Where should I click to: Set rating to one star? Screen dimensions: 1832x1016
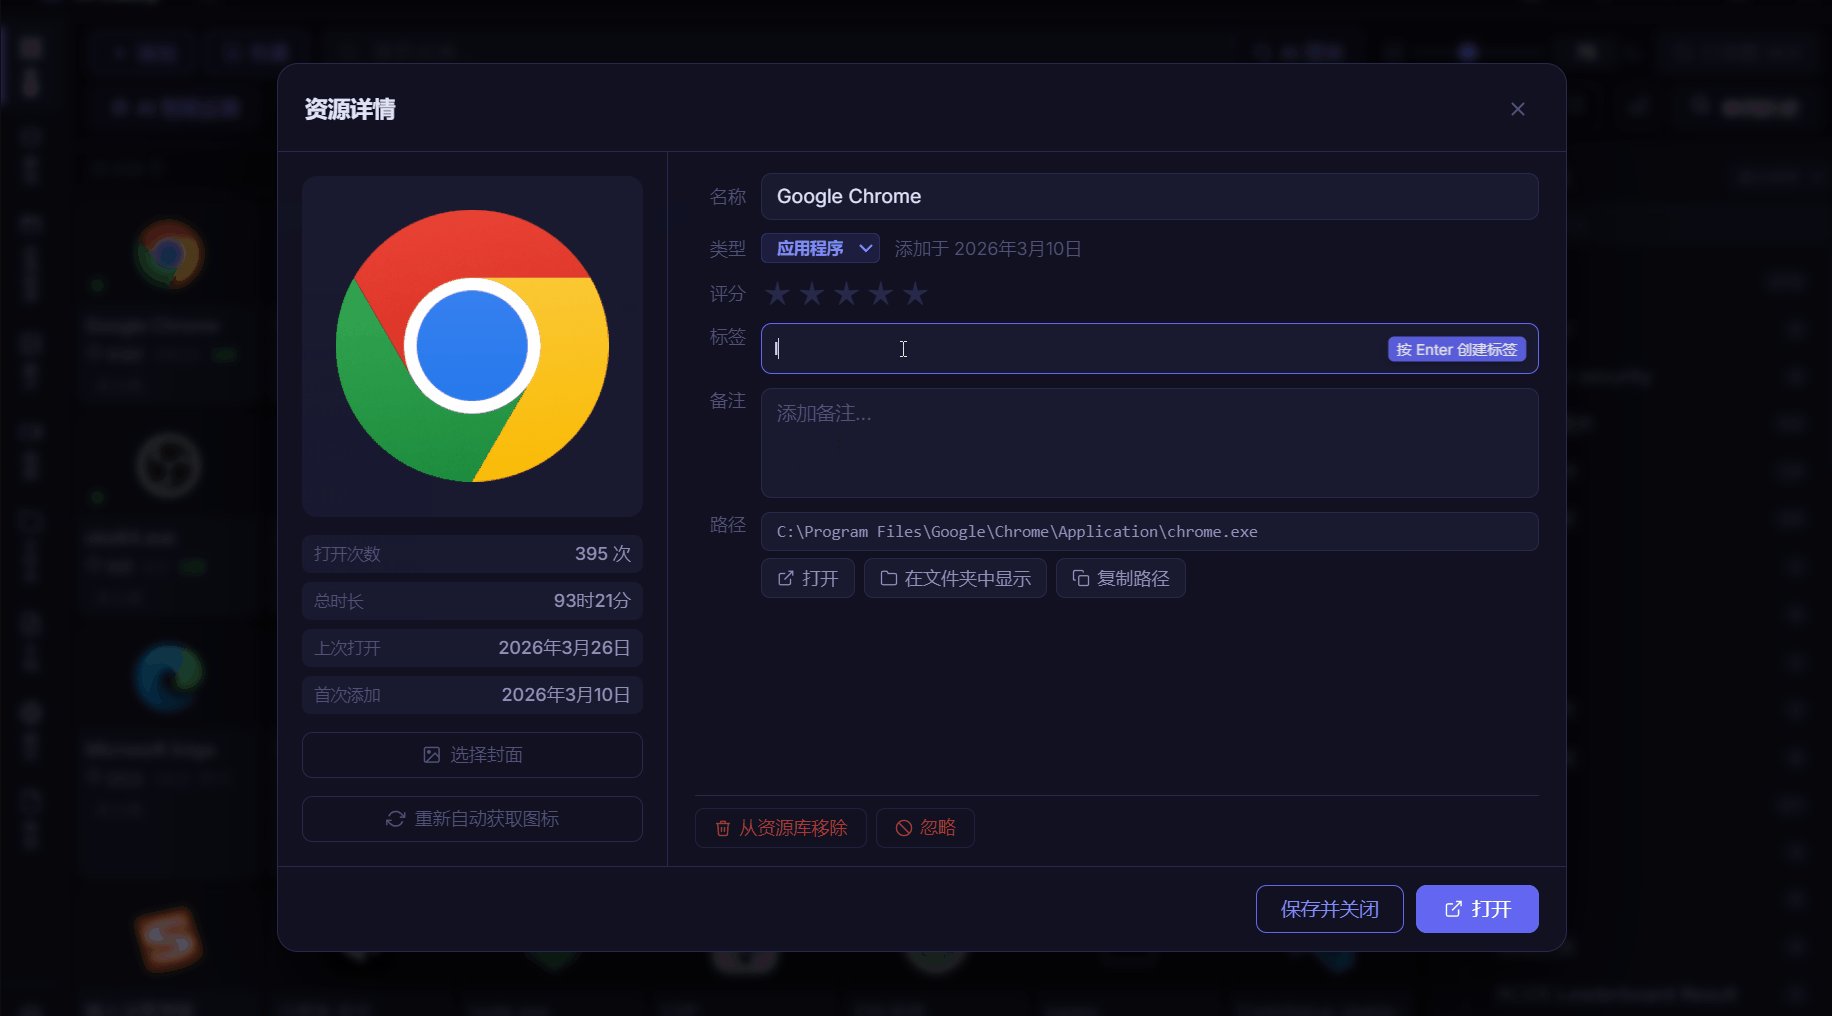tap(777, 294)
